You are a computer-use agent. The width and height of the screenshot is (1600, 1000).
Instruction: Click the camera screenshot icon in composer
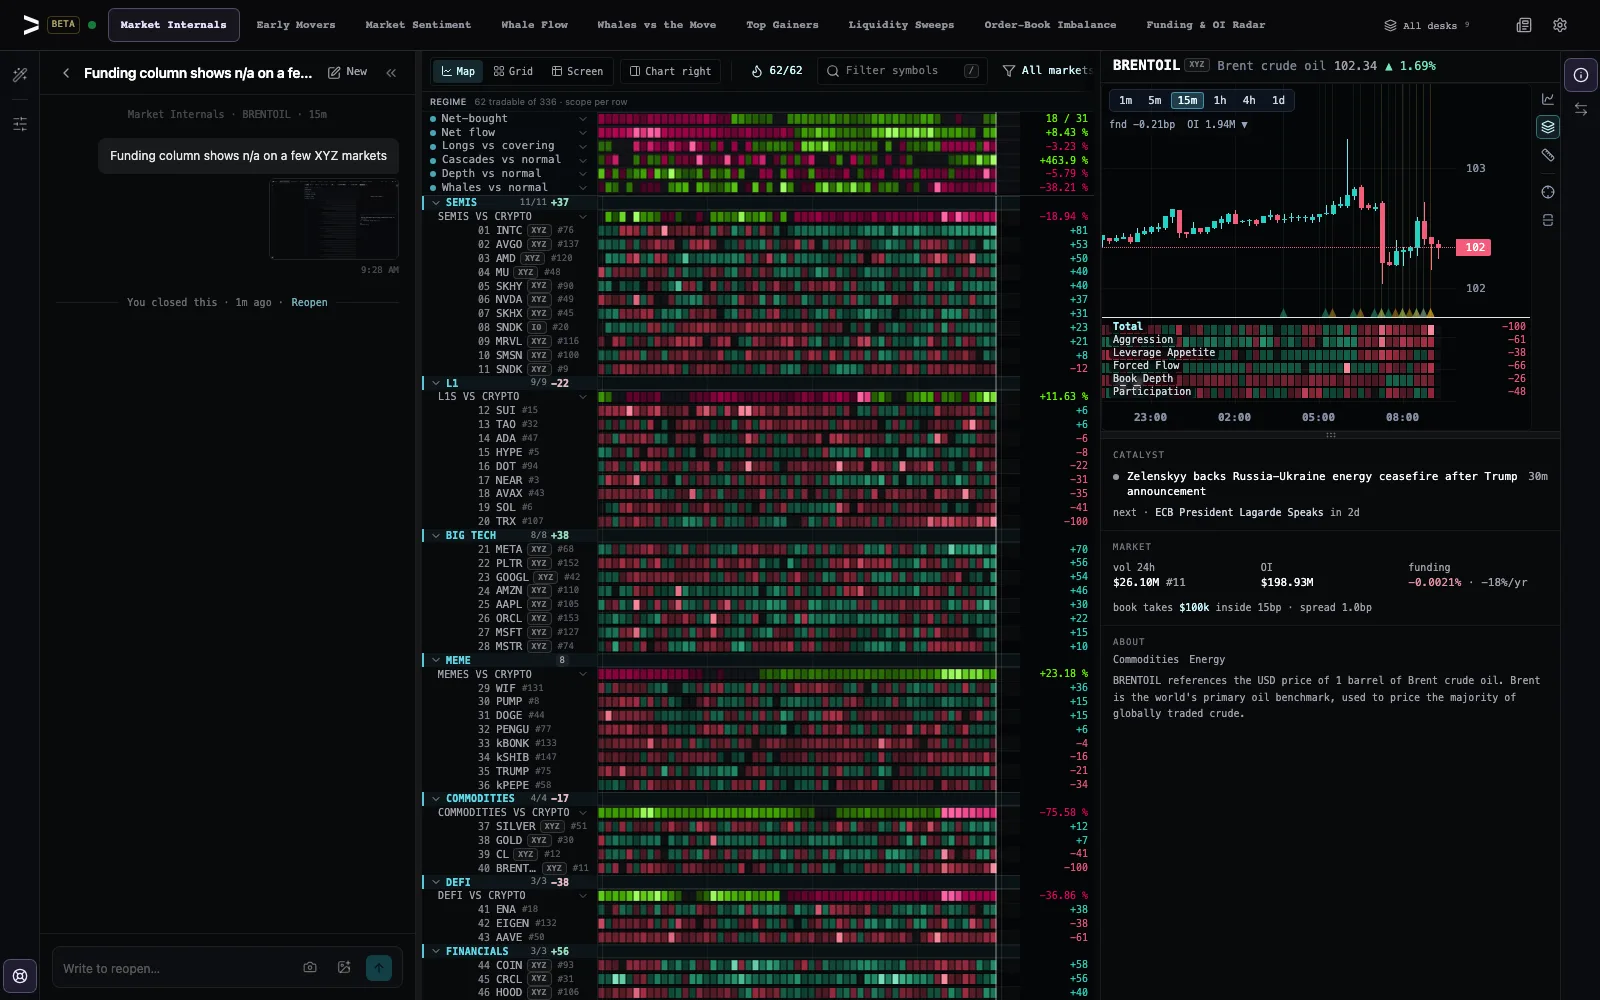click(x=310, y=967)
